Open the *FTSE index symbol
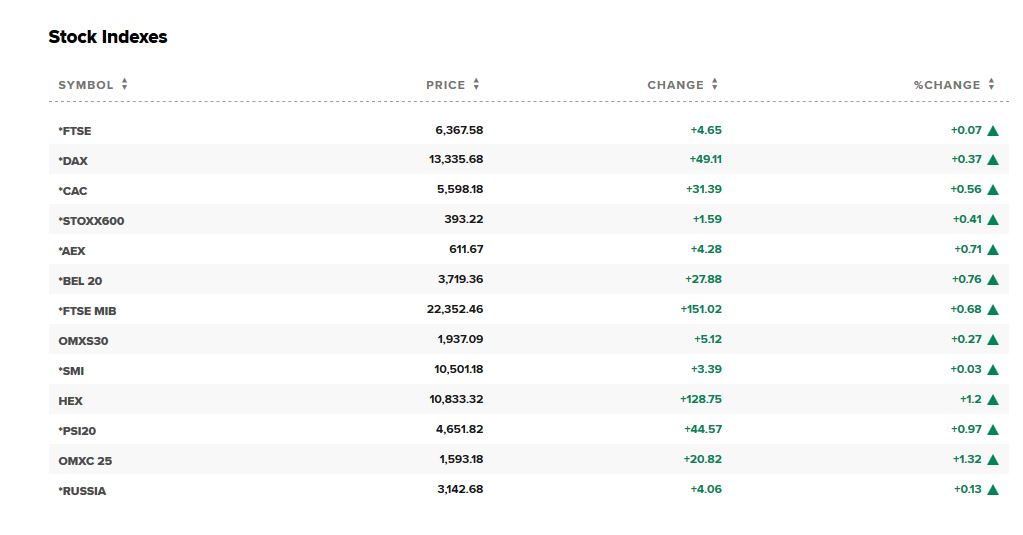 pos(74,130)
